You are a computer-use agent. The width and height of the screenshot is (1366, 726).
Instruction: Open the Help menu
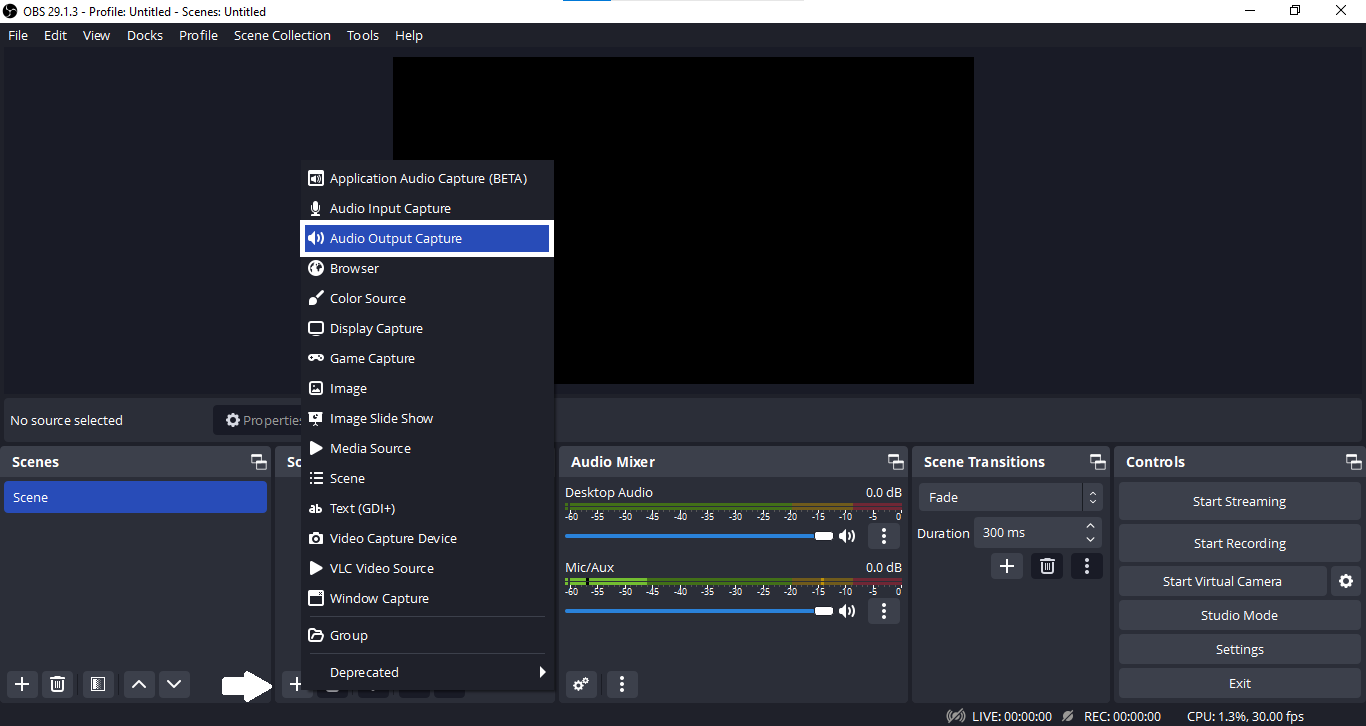click(409, 35)
